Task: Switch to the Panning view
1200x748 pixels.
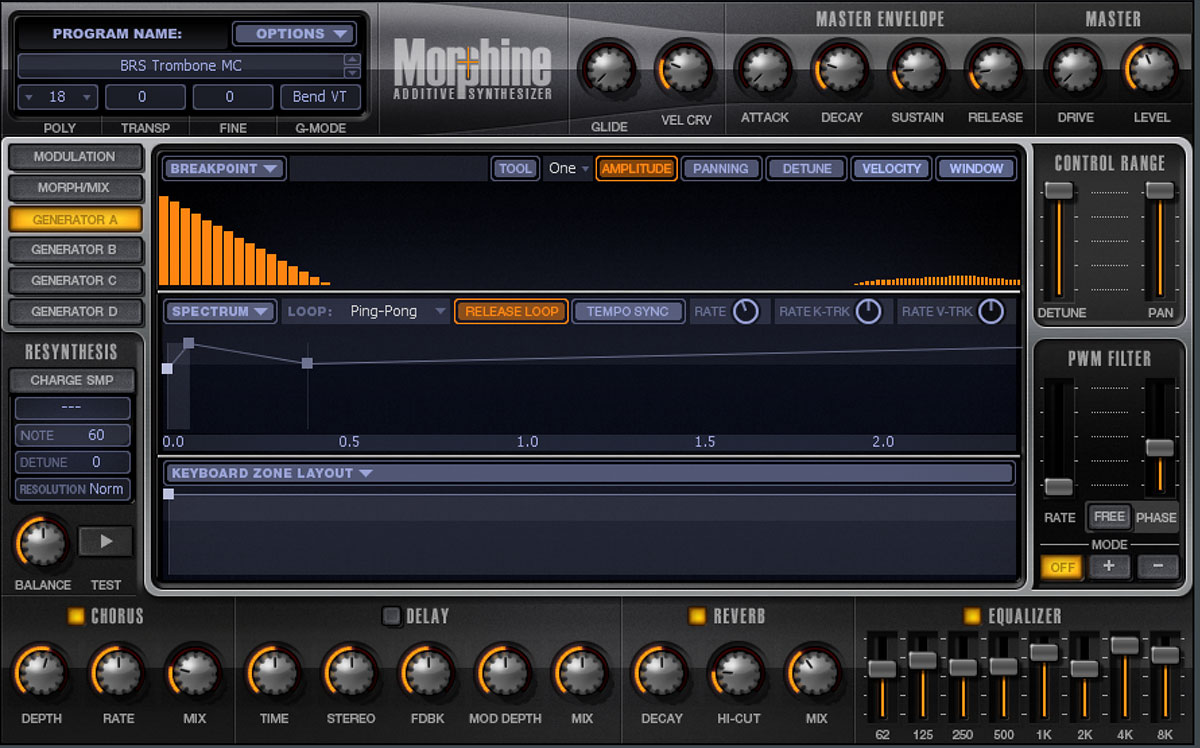Action: point(721,168)
